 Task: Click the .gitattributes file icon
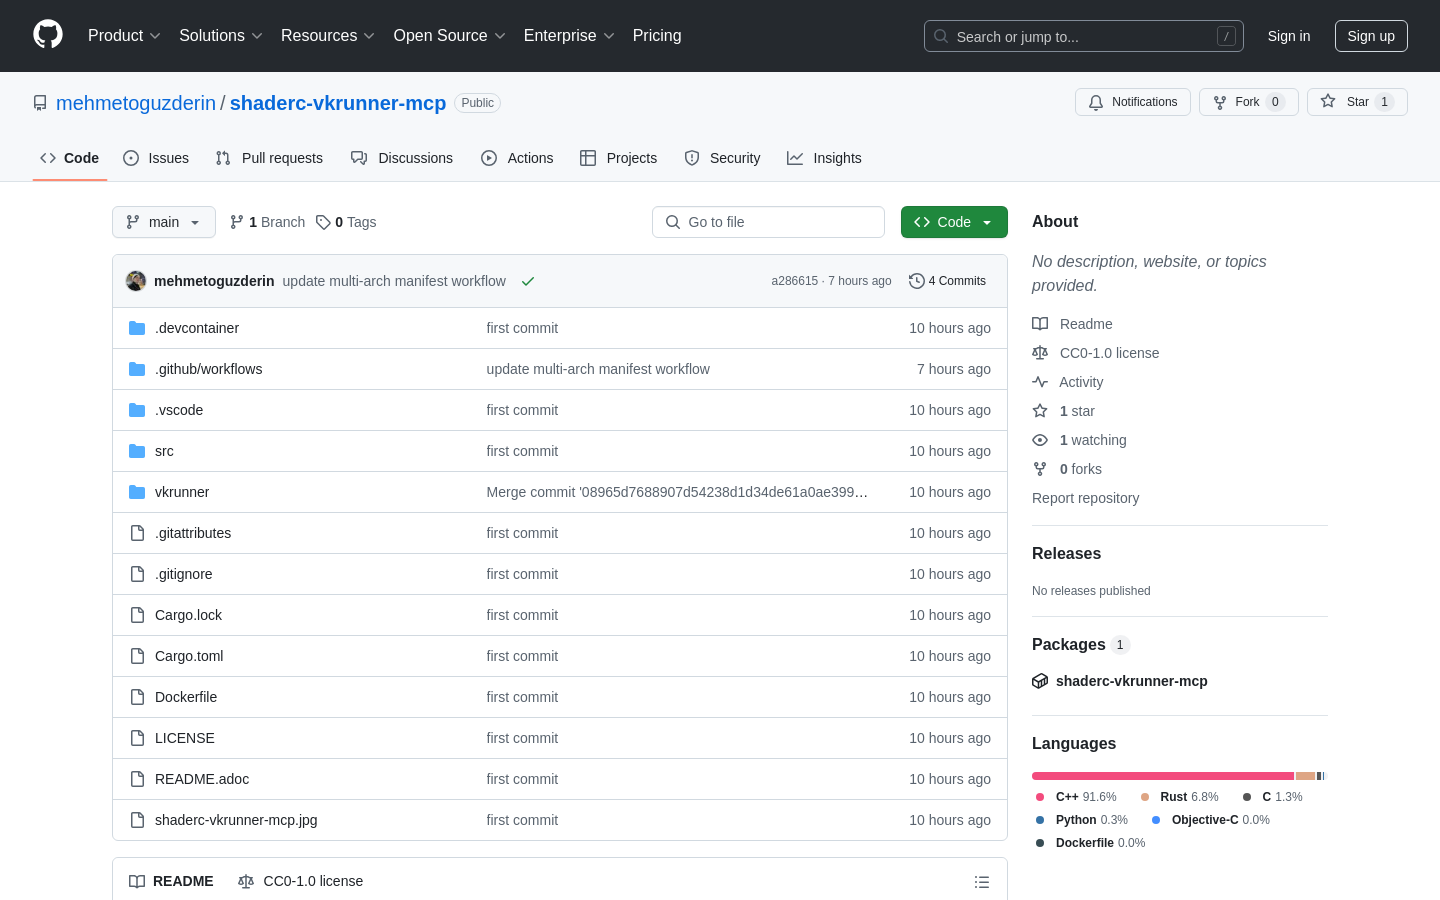click(137, 533)
